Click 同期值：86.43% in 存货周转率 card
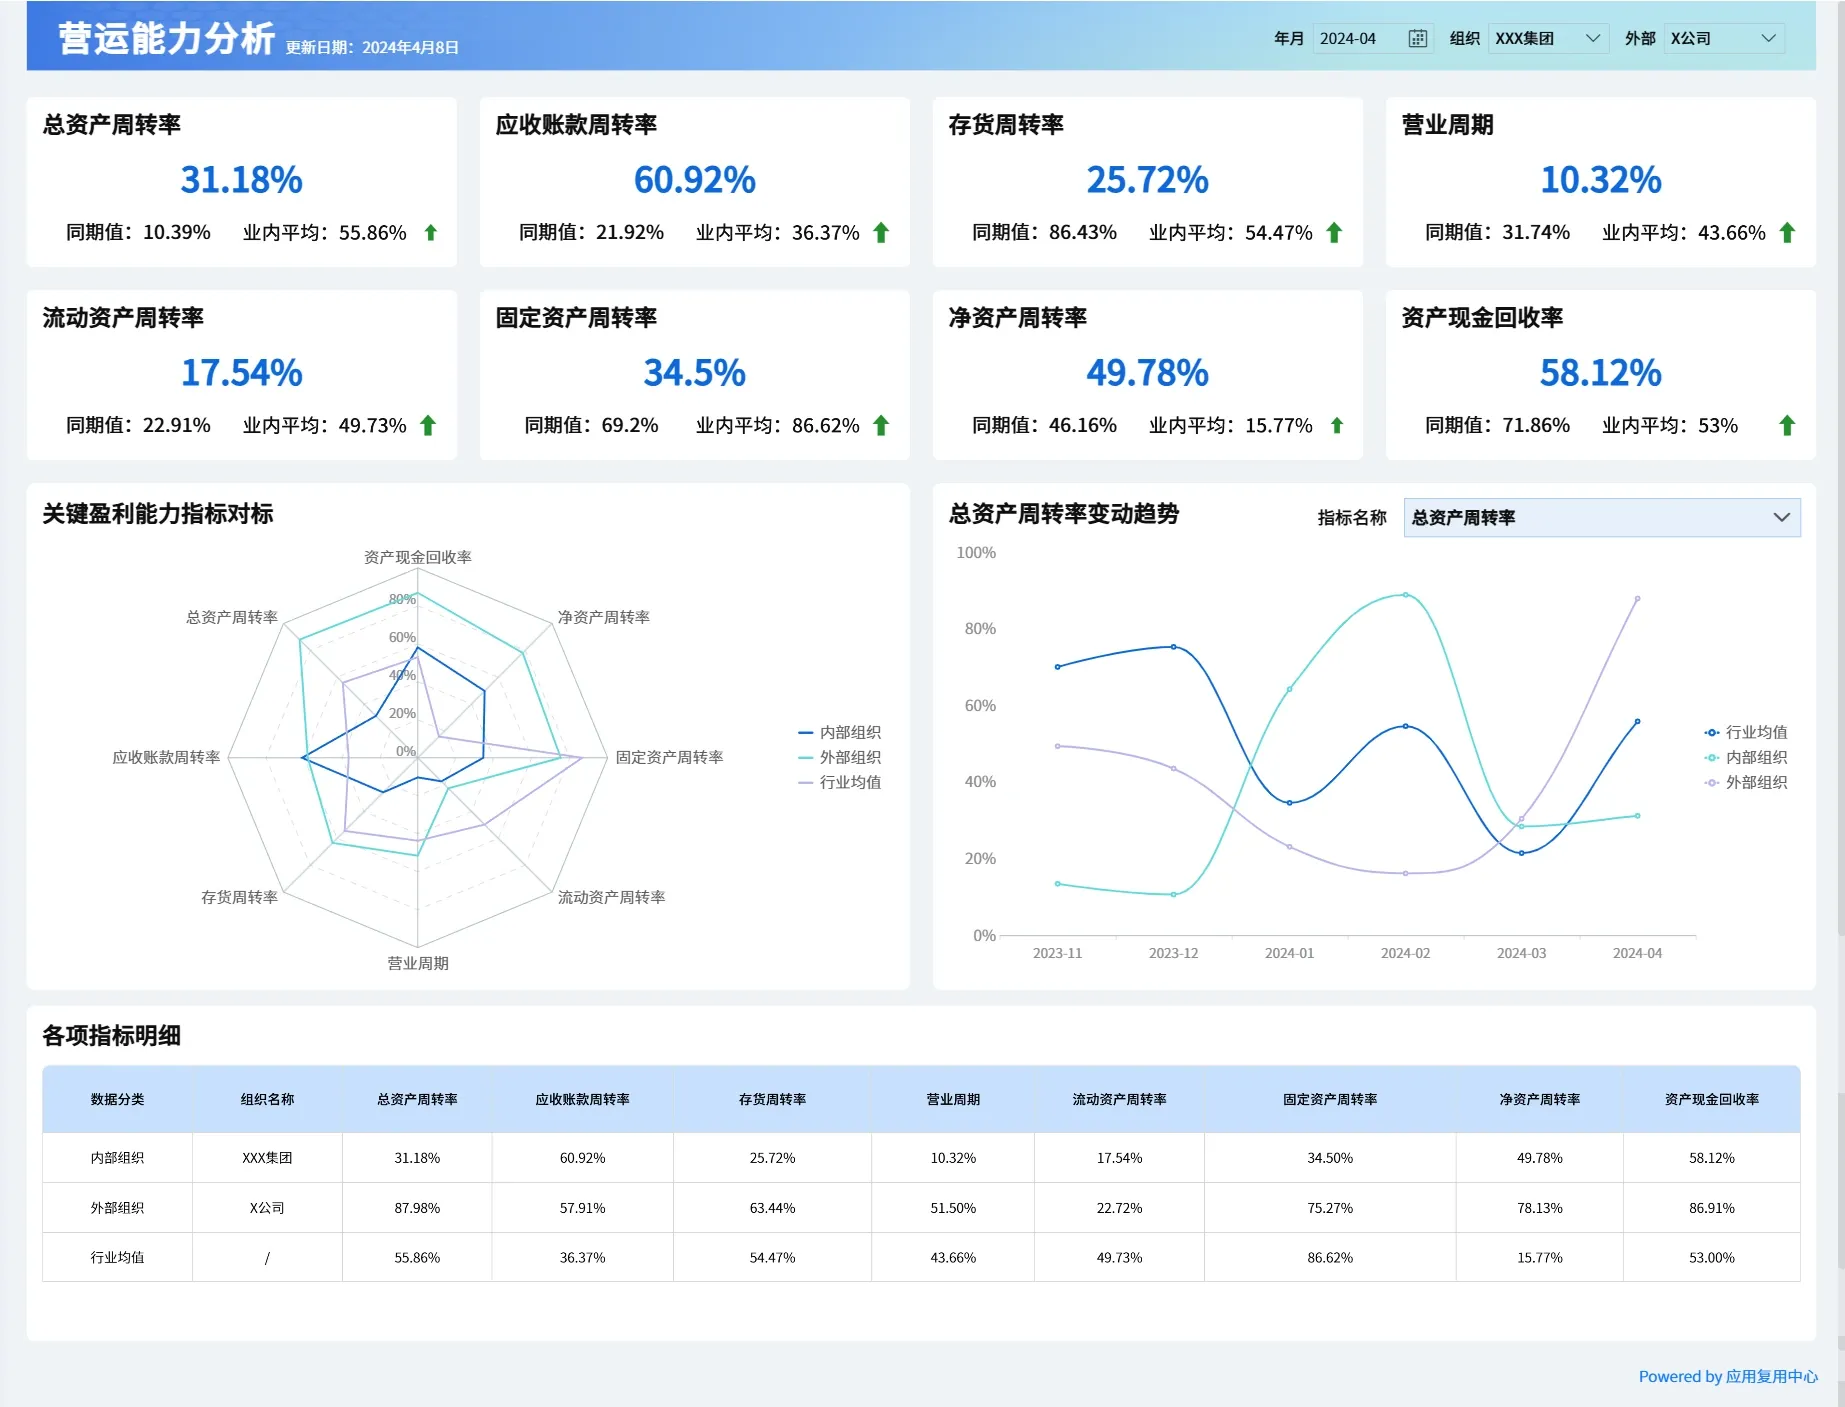Image resolution: width=1845 pixels, height=1407 pixels. [x=1044, y=233]
